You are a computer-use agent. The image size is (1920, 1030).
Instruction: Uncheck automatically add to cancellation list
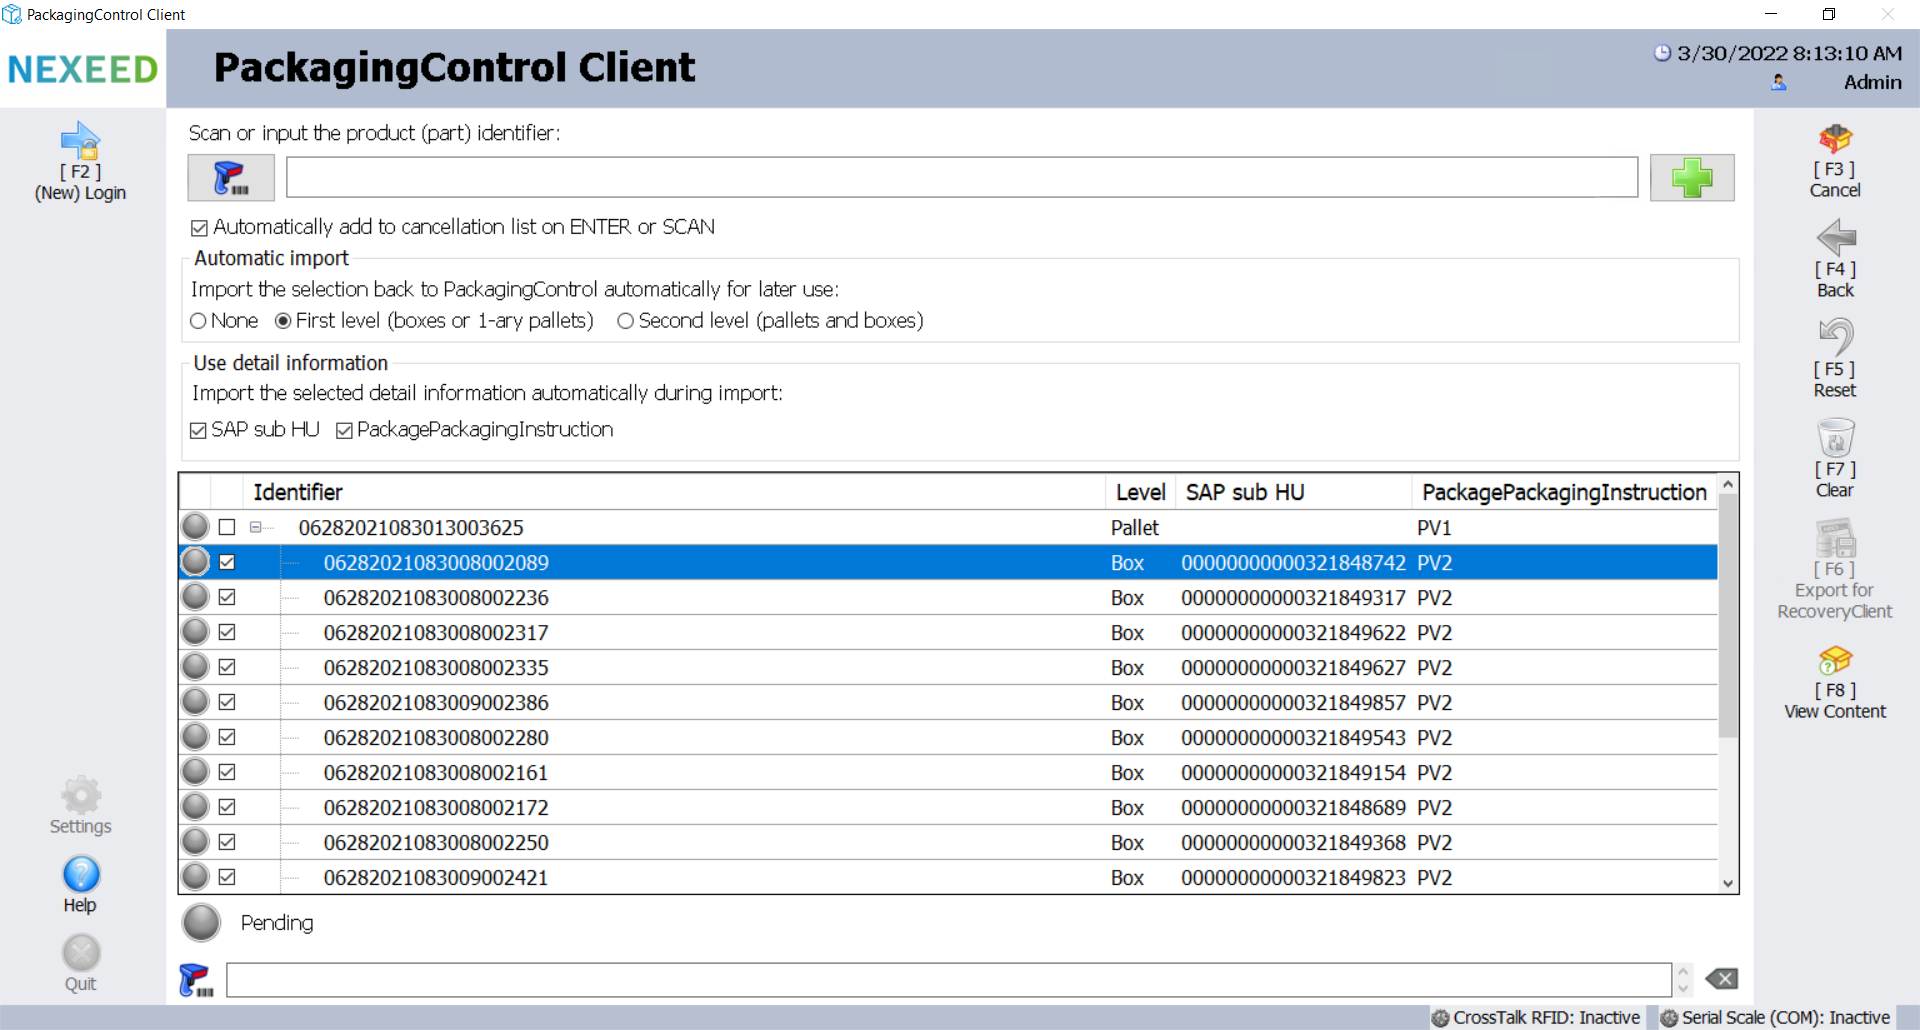tap(200, 228)
